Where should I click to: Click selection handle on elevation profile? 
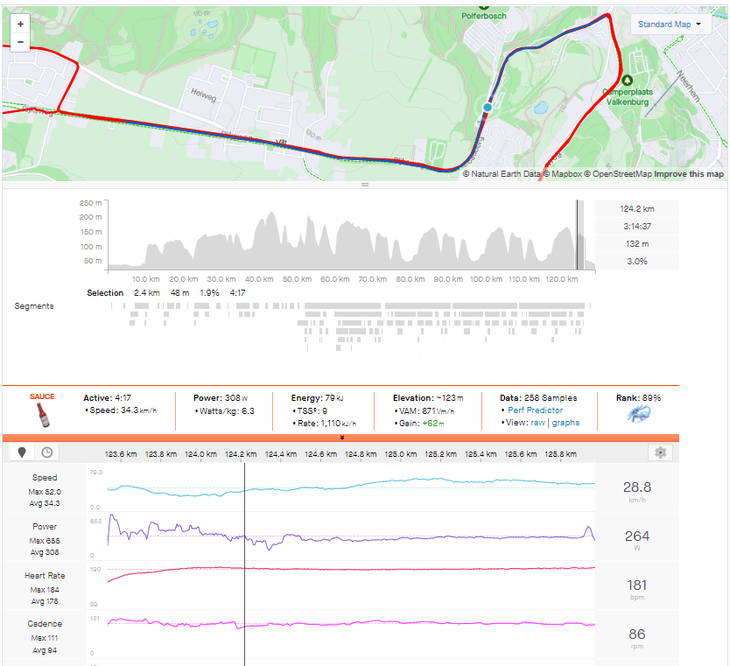pyautogui.click(x=578, y=235)
